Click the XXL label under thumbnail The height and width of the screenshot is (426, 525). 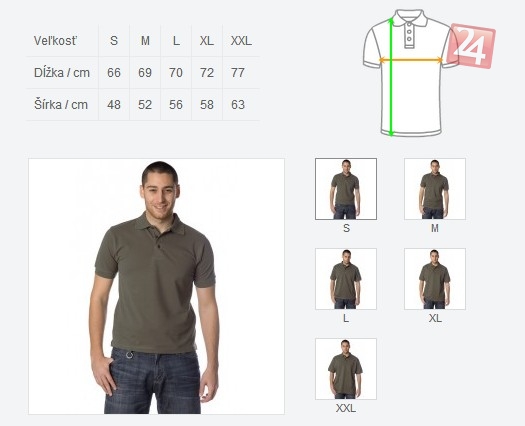coord(346,408)
